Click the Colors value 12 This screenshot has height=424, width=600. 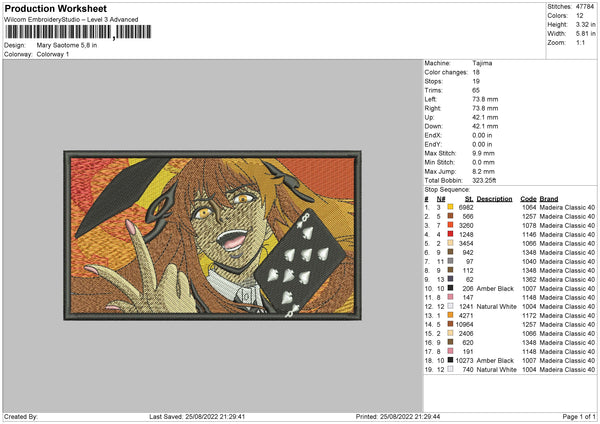click(580, 16)
